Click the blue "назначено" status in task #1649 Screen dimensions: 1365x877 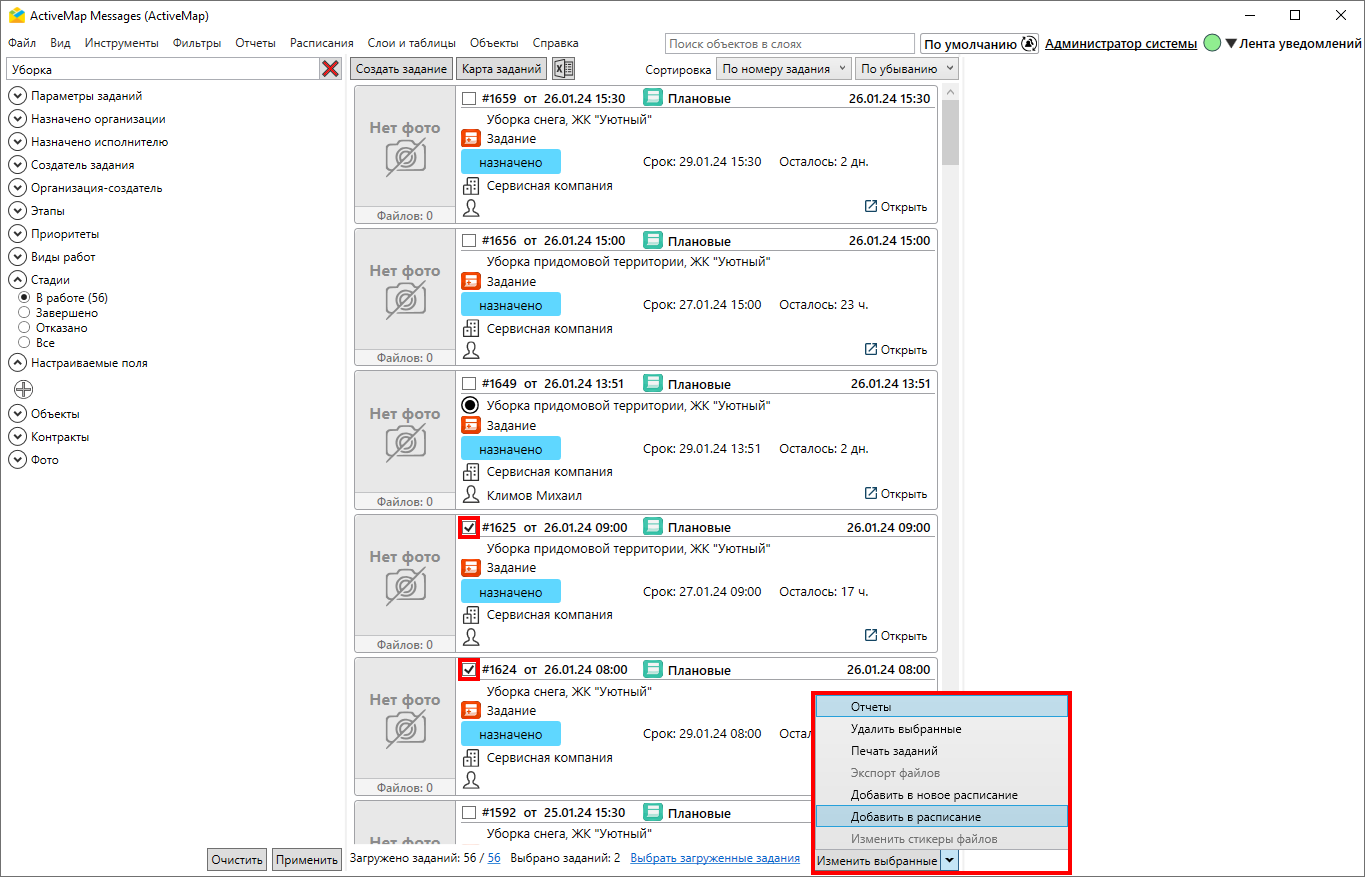click(x=510, y=449)
